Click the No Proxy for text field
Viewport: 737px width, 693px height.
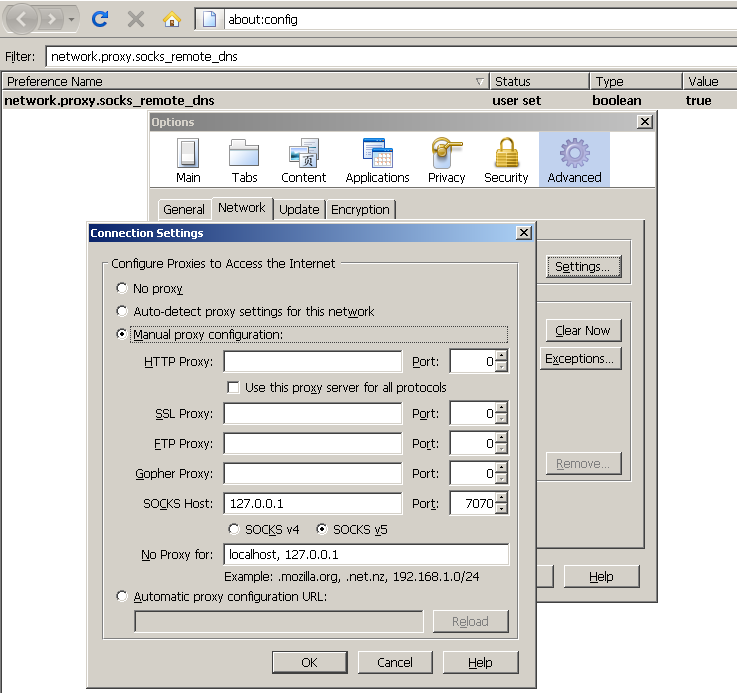click(366, 555)
